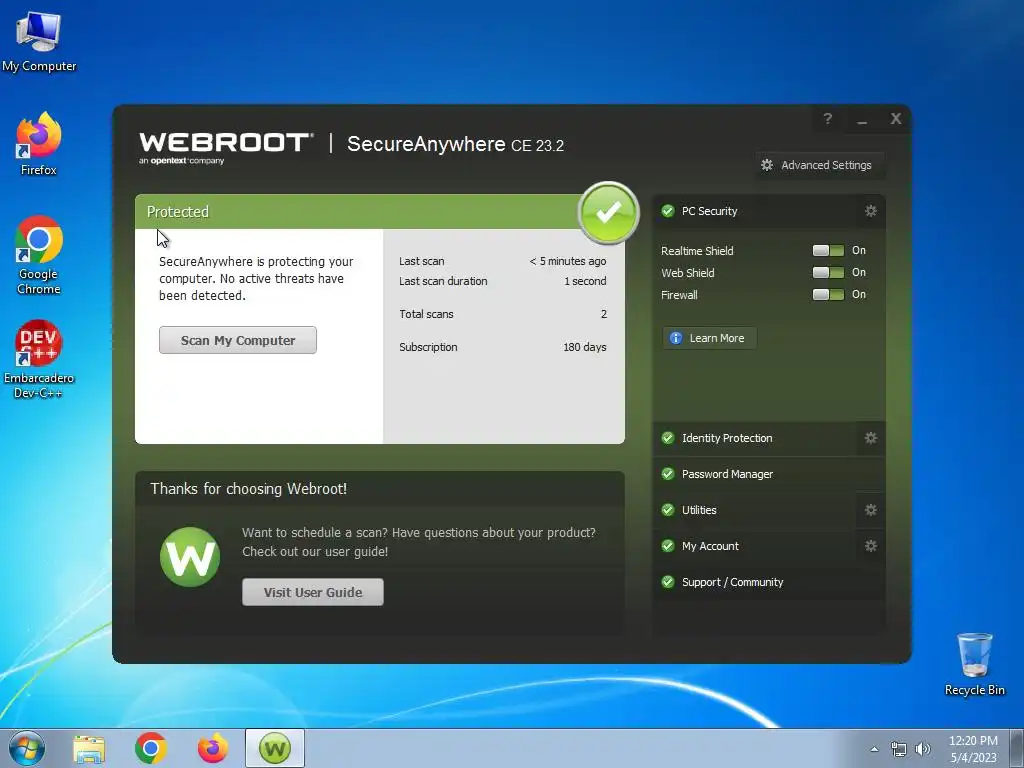Screen dimensions: 1024x768
Task: Click the 'Thanks for choosing Webroot!' heading
Action: click(248, 488)
